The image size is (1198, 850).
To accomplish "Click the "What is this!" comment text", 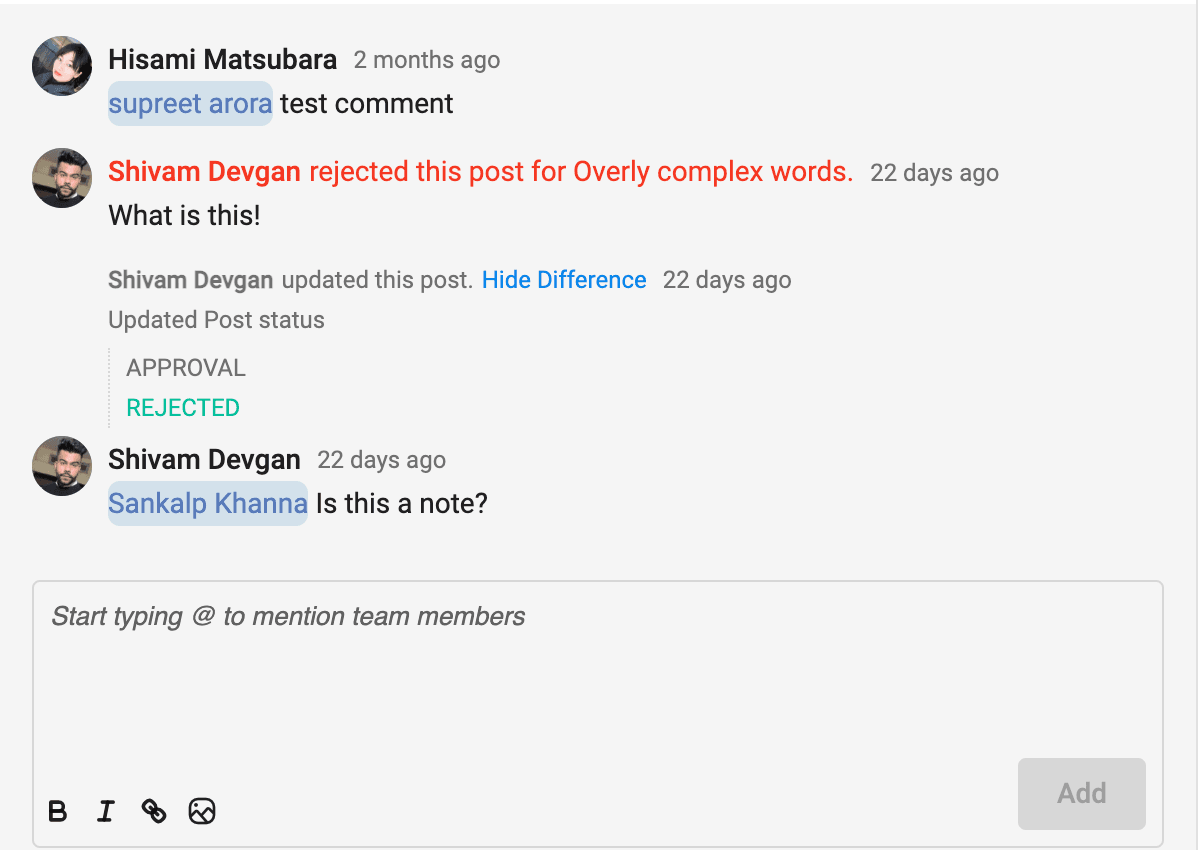I will [184, 215].
